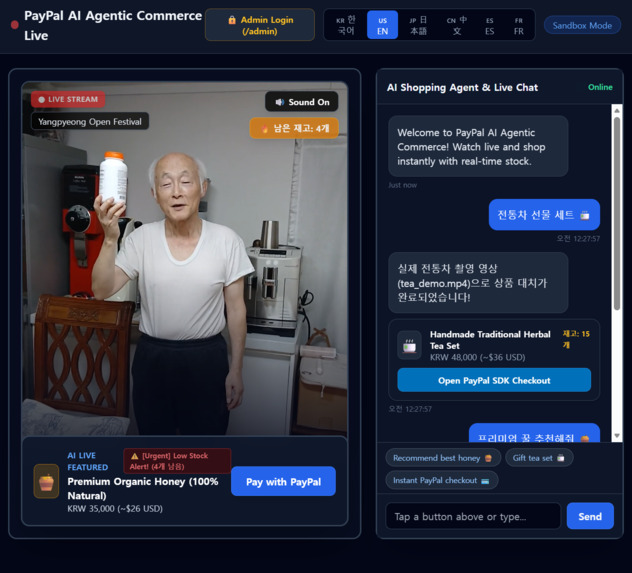The image size is (632, 573).
Task: Click the red live dot beside title
Action: pyautogui.click(x=15, y=25)
